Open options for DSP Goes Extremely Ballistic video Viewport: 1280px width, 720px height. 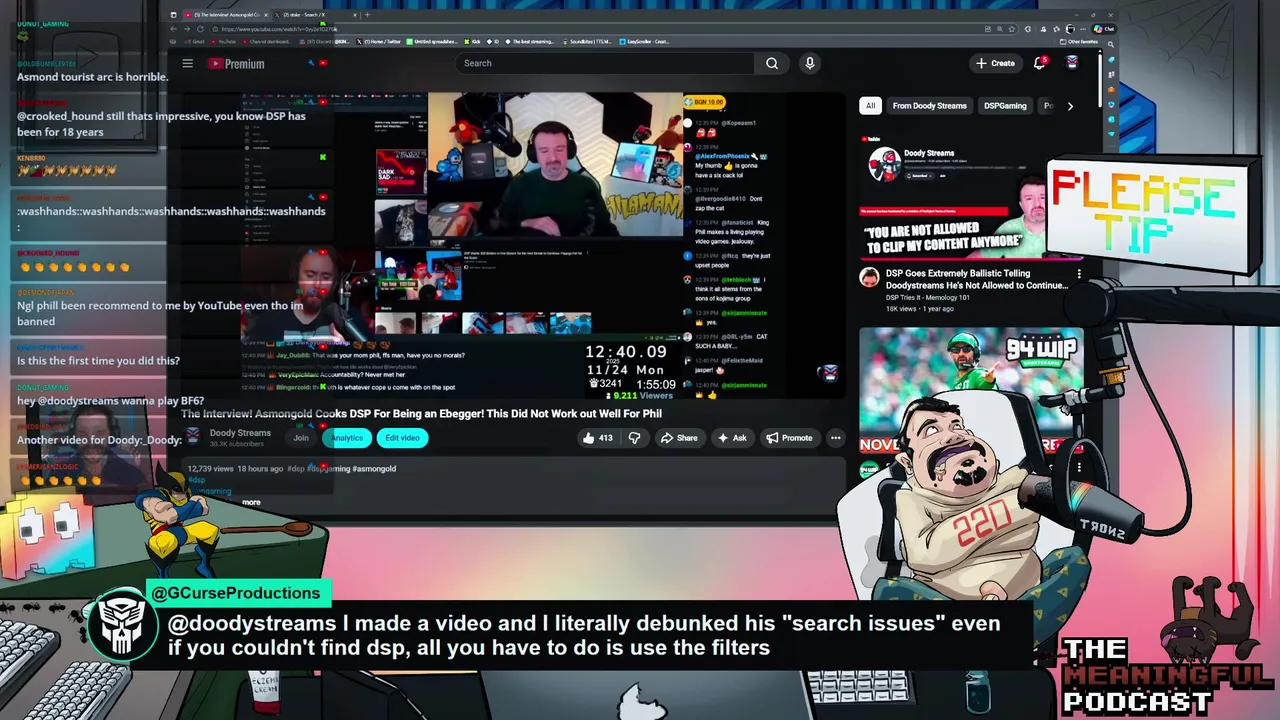pyautogui.click(x=1079, y=274)
